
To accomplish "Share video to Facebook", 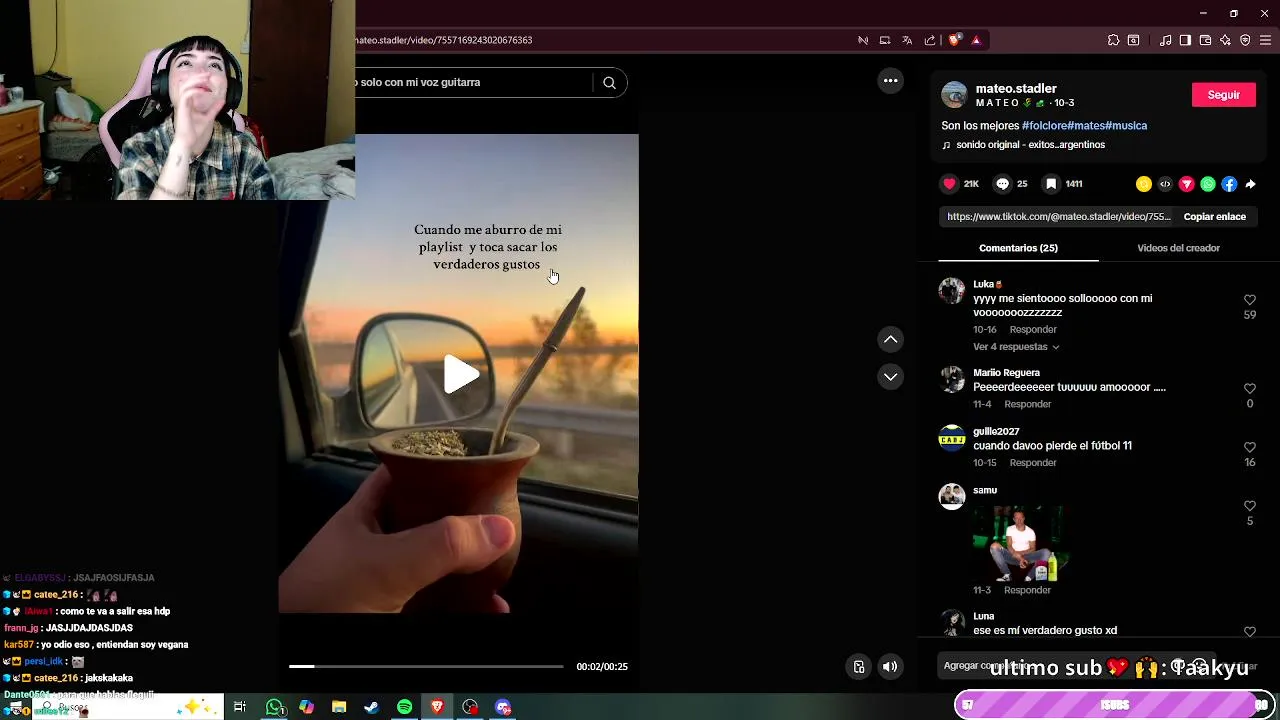I will 1229,184.
